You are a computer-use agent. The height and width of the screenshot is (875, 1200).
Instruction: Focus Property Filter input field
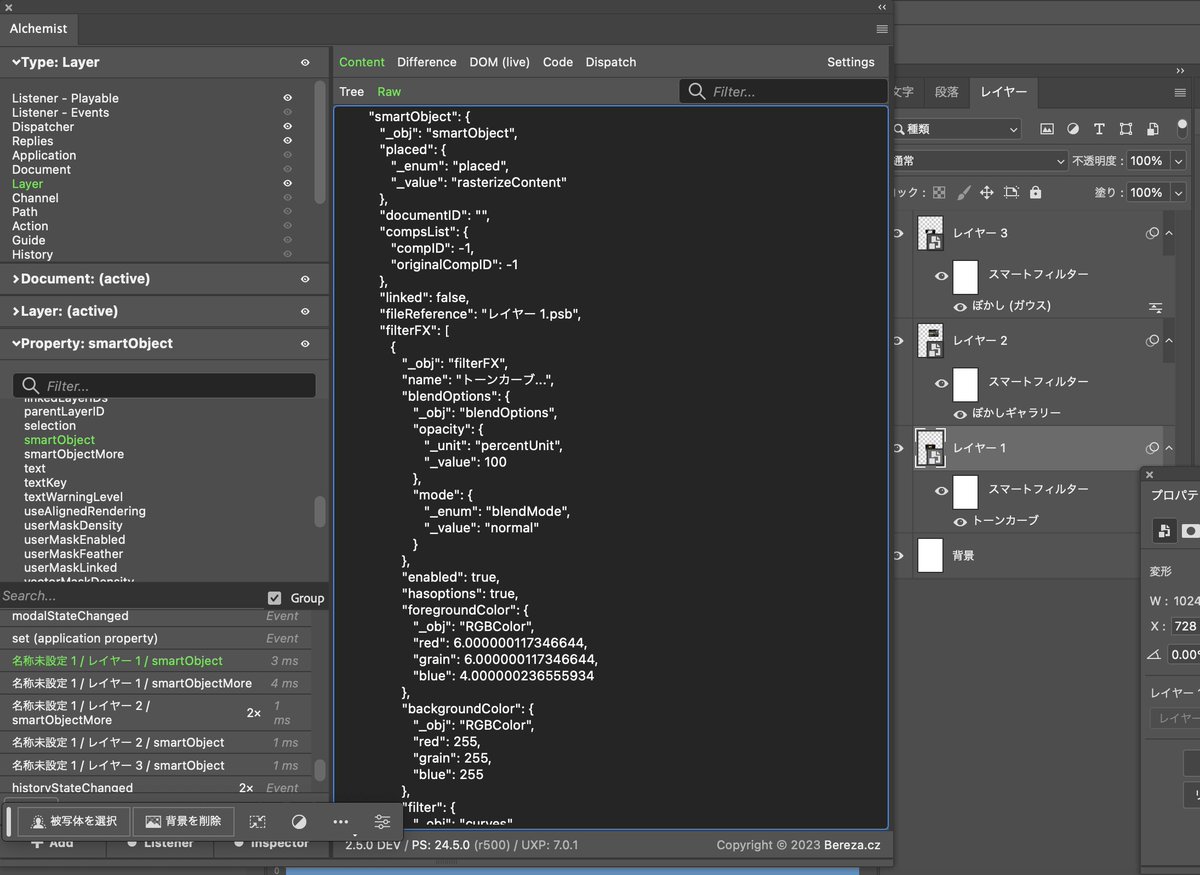[x=164, y=385]
